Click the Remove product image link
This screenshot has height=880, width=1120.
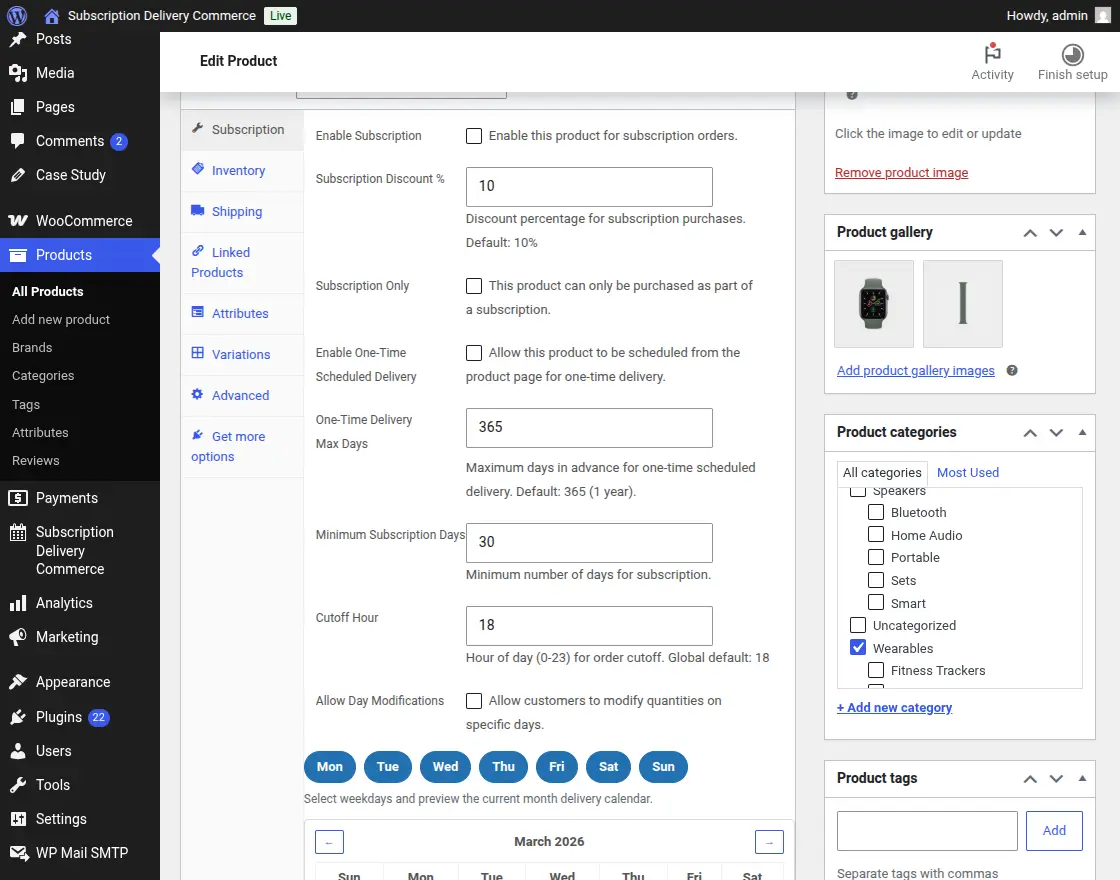point(901,173)
